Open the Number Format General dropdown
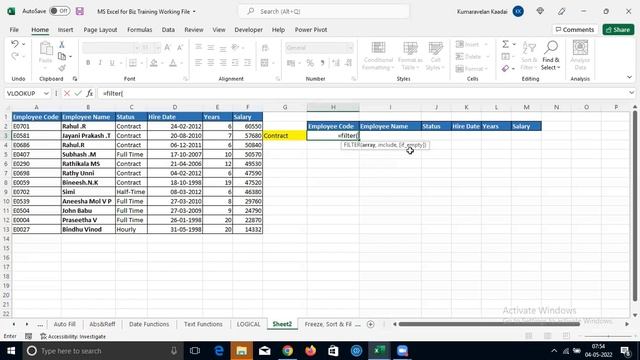The image size is (640, 360). click(350, 48)
